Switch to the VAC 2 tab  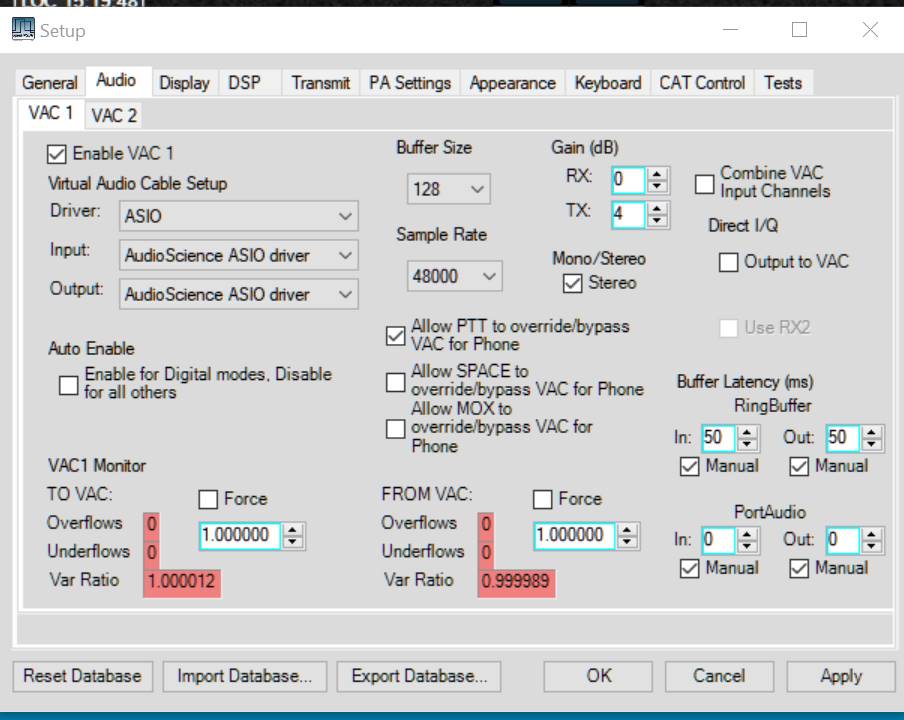tap(113, 114)
